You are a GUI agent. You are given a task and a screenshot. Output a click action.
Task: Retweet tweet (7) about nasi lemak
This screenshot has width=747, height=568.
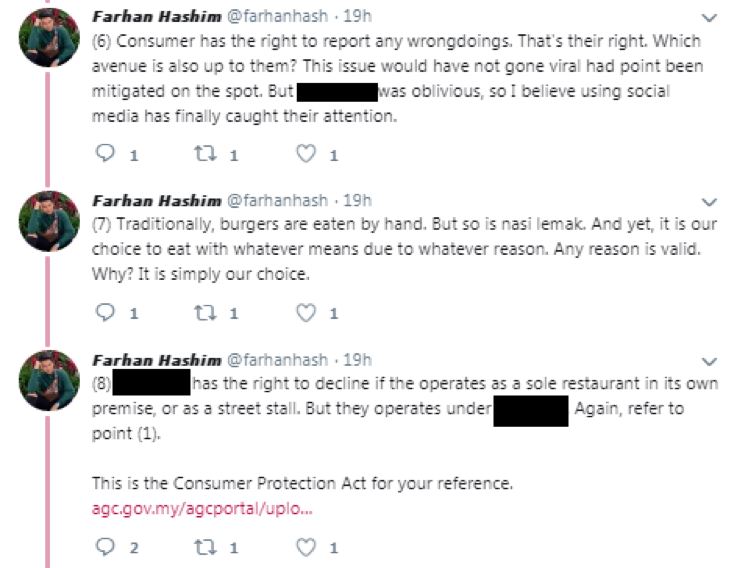click(x=205, y=313)
